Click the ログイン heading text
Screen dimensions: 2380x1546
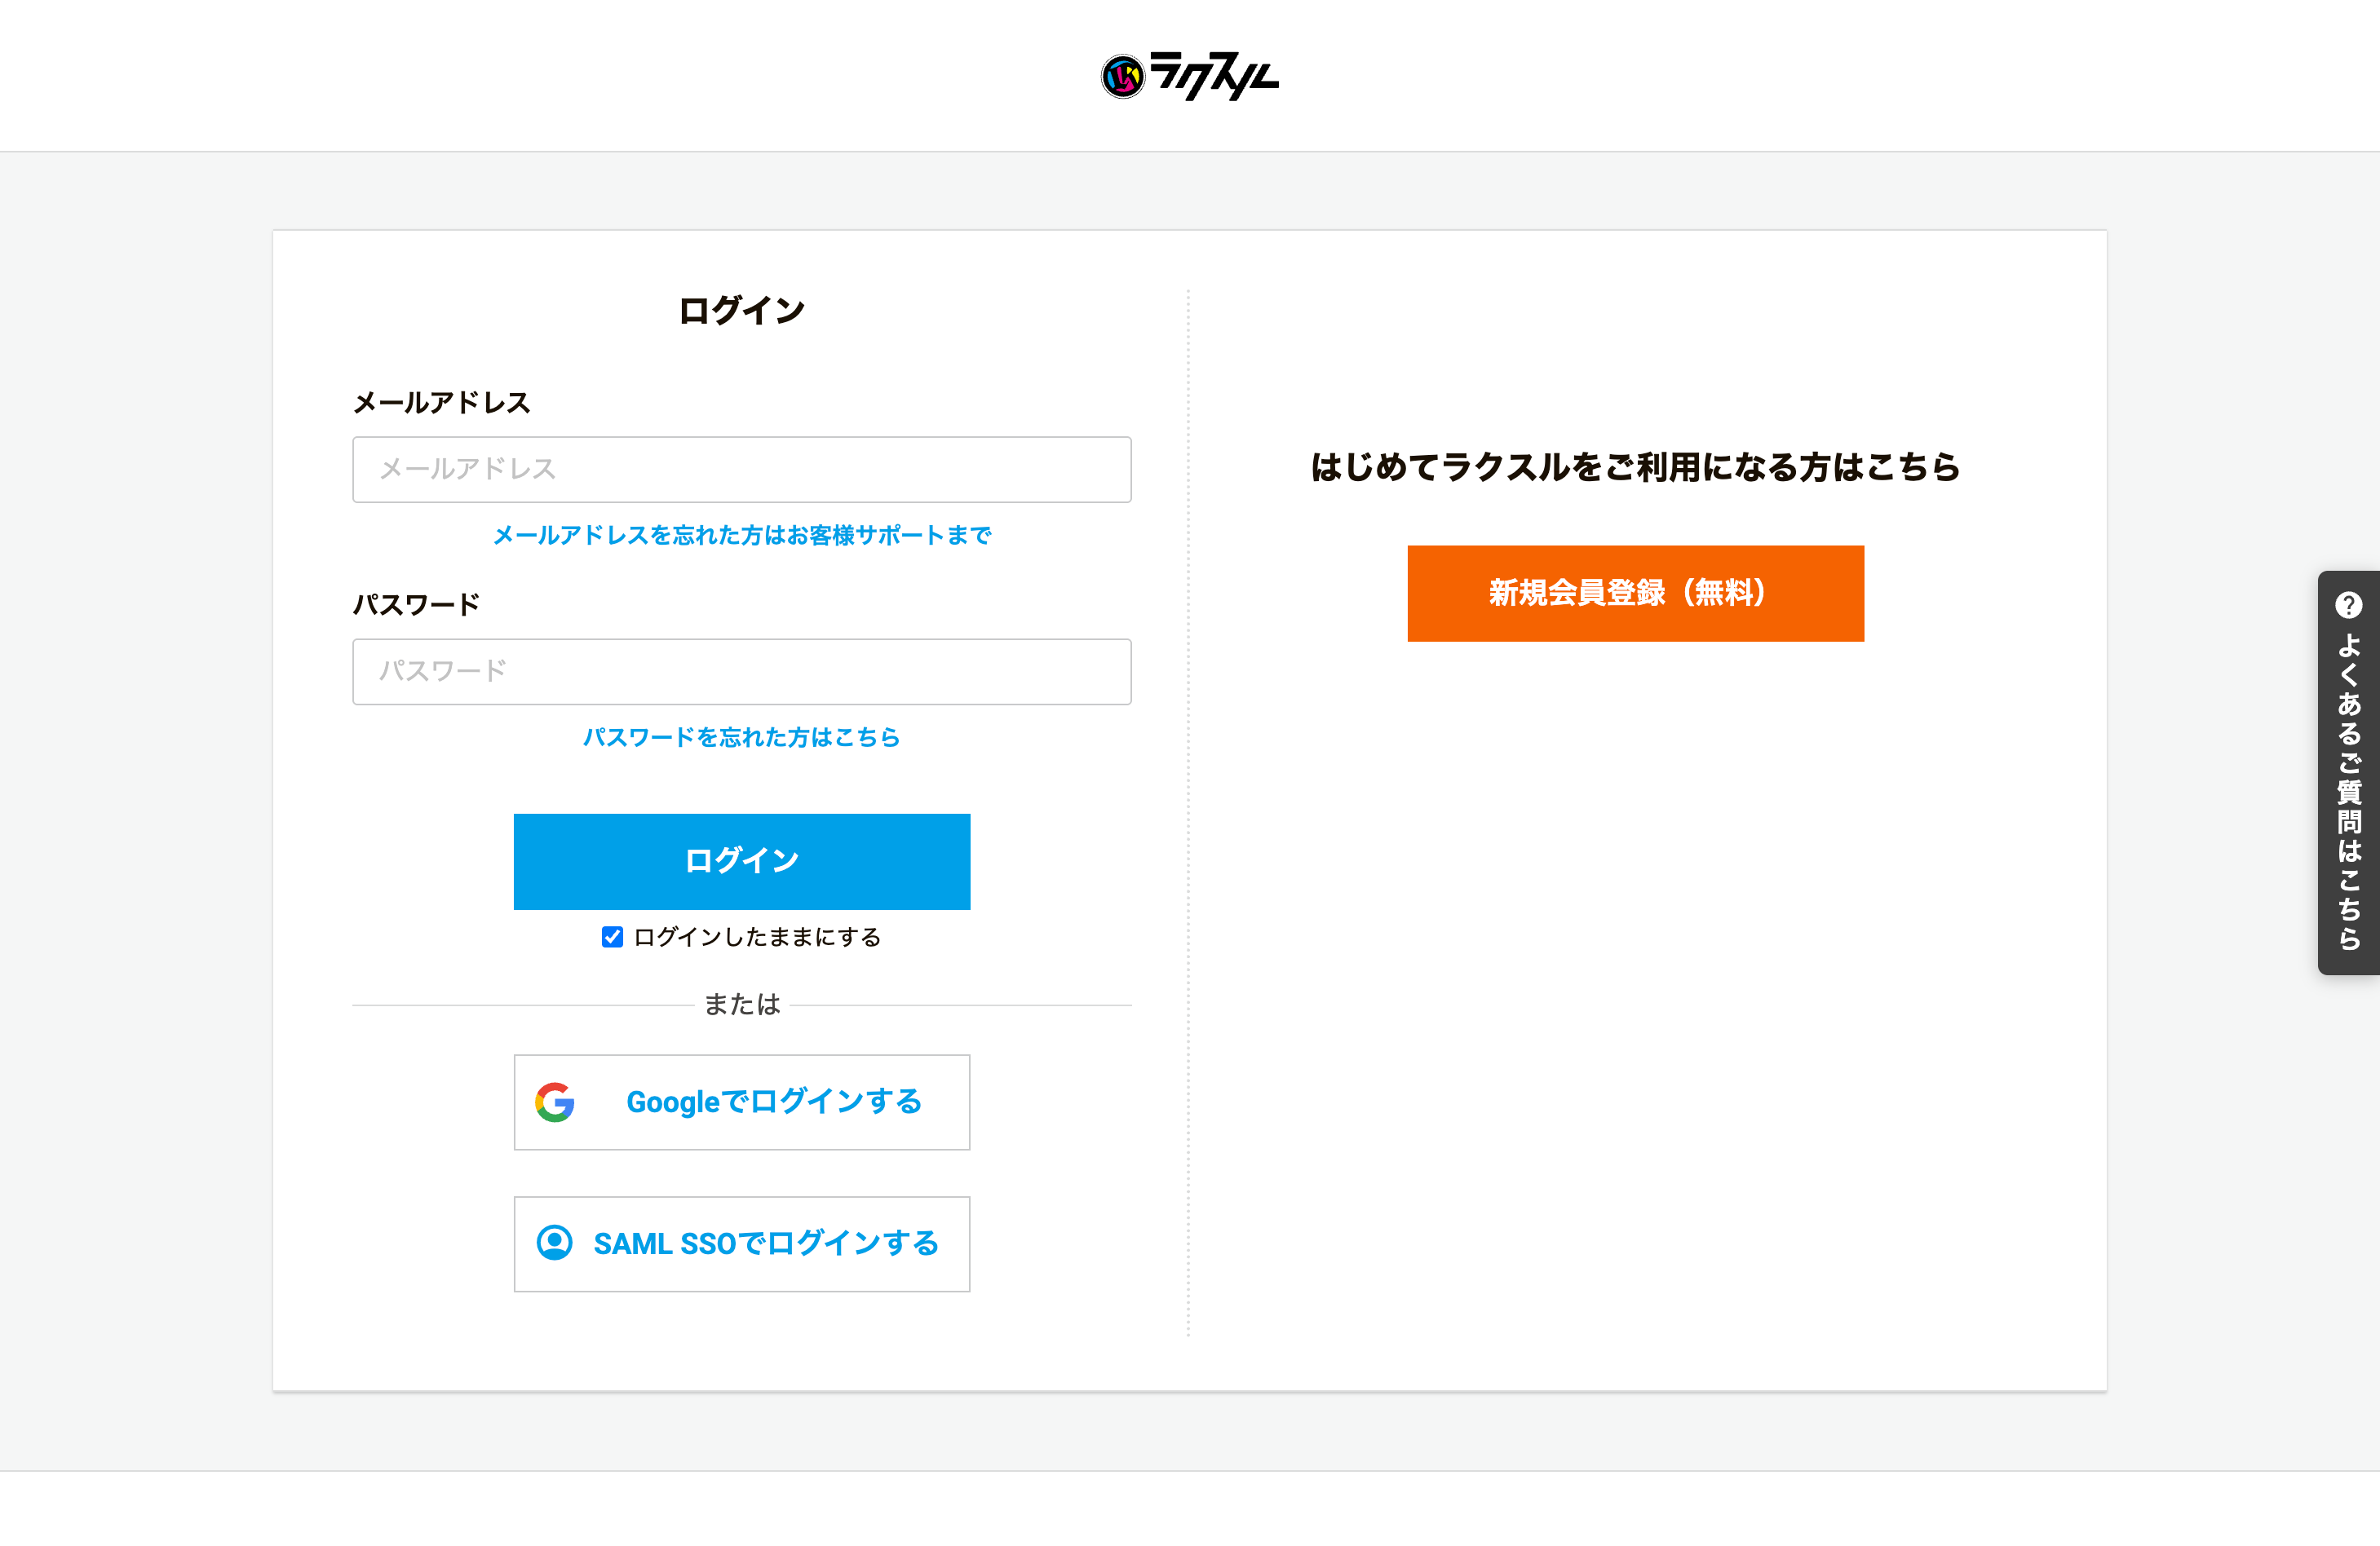(x=742, y=311)
